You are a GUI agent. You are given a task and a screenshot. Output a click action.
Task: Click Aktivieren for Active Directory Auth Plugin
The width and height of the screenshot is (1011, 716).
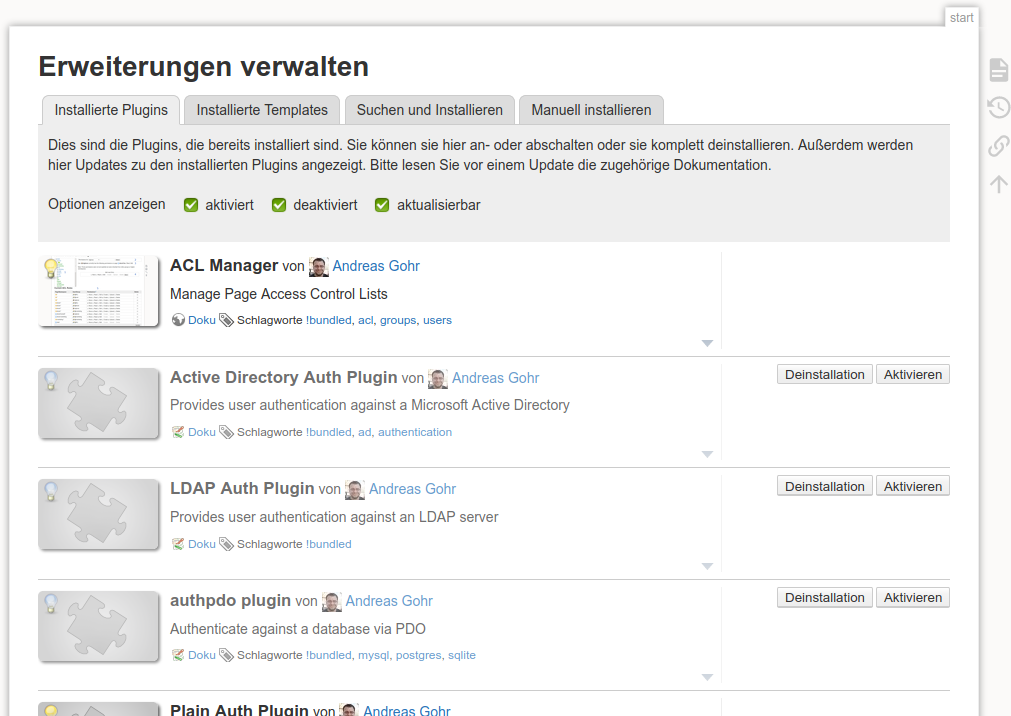[x=912, y=375]
